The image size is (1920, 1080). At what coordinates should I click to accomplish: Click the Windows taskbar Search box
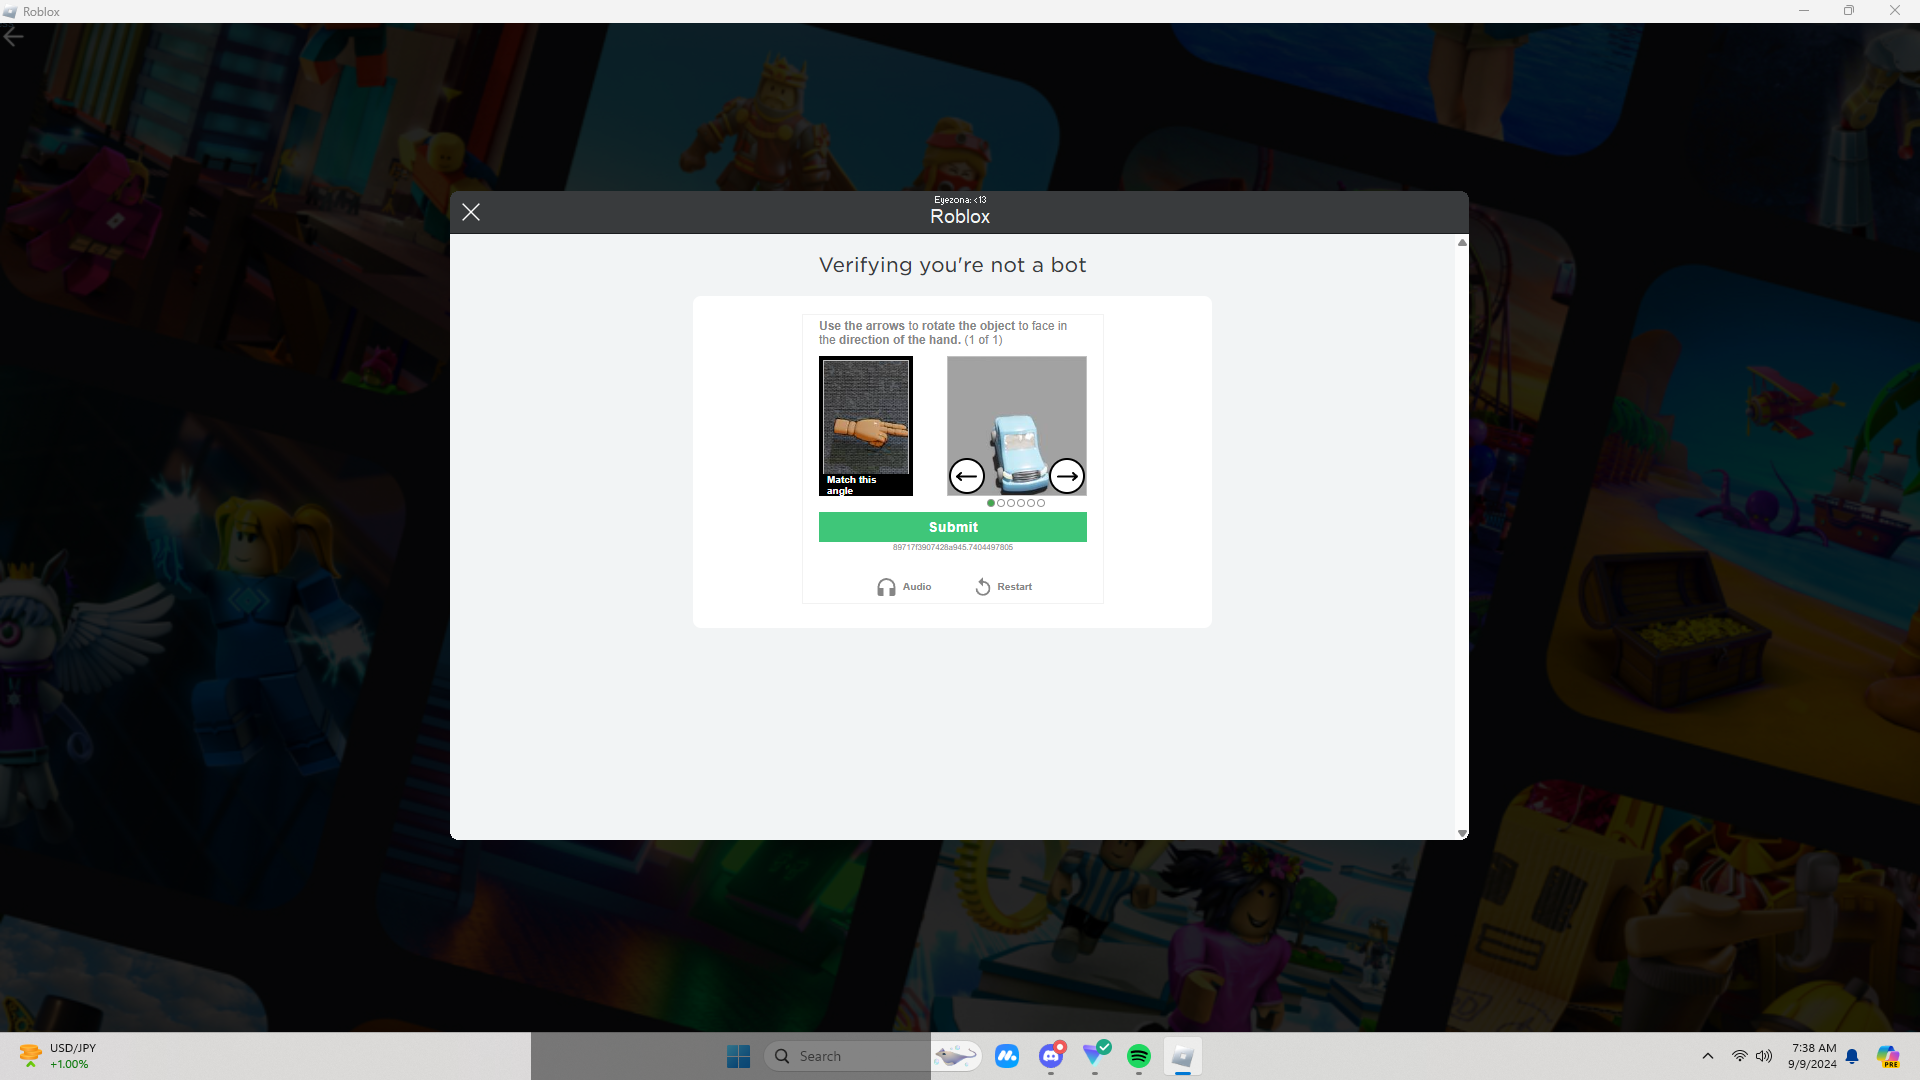(845, 1056)
